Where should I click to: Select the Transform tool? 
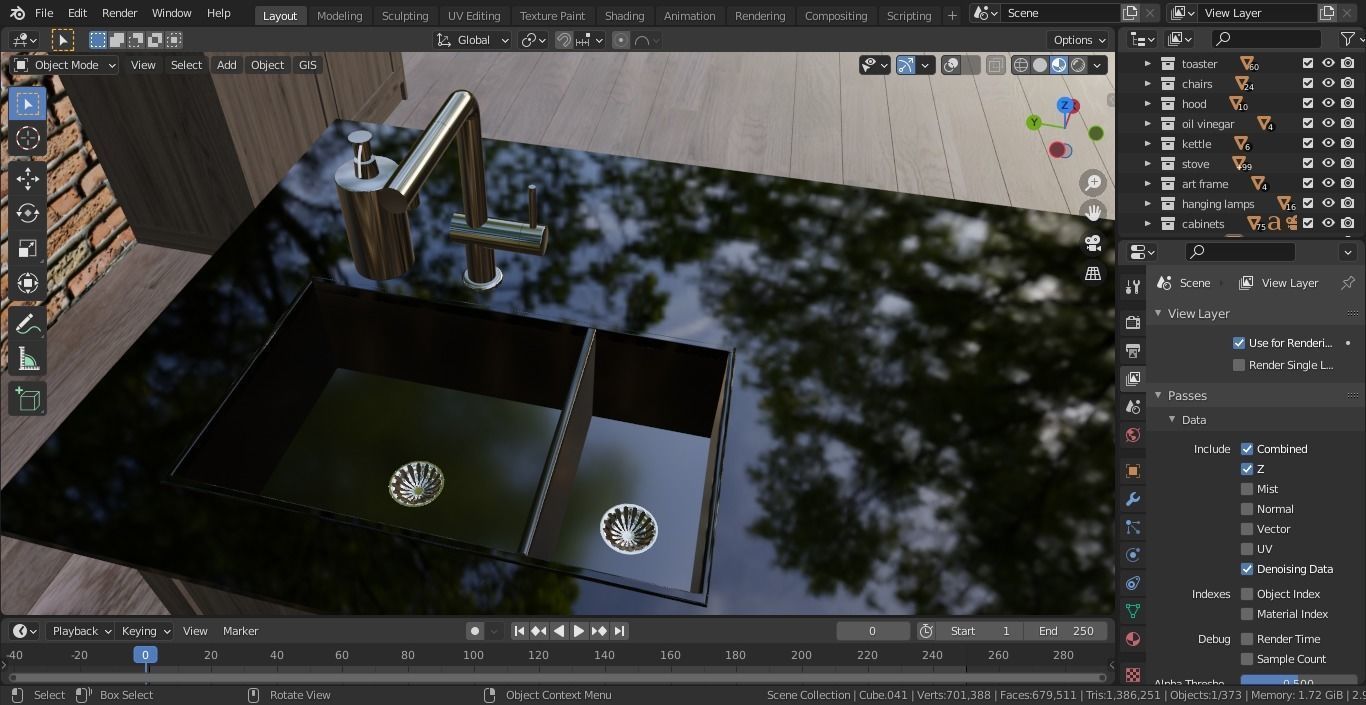(28, 283)
